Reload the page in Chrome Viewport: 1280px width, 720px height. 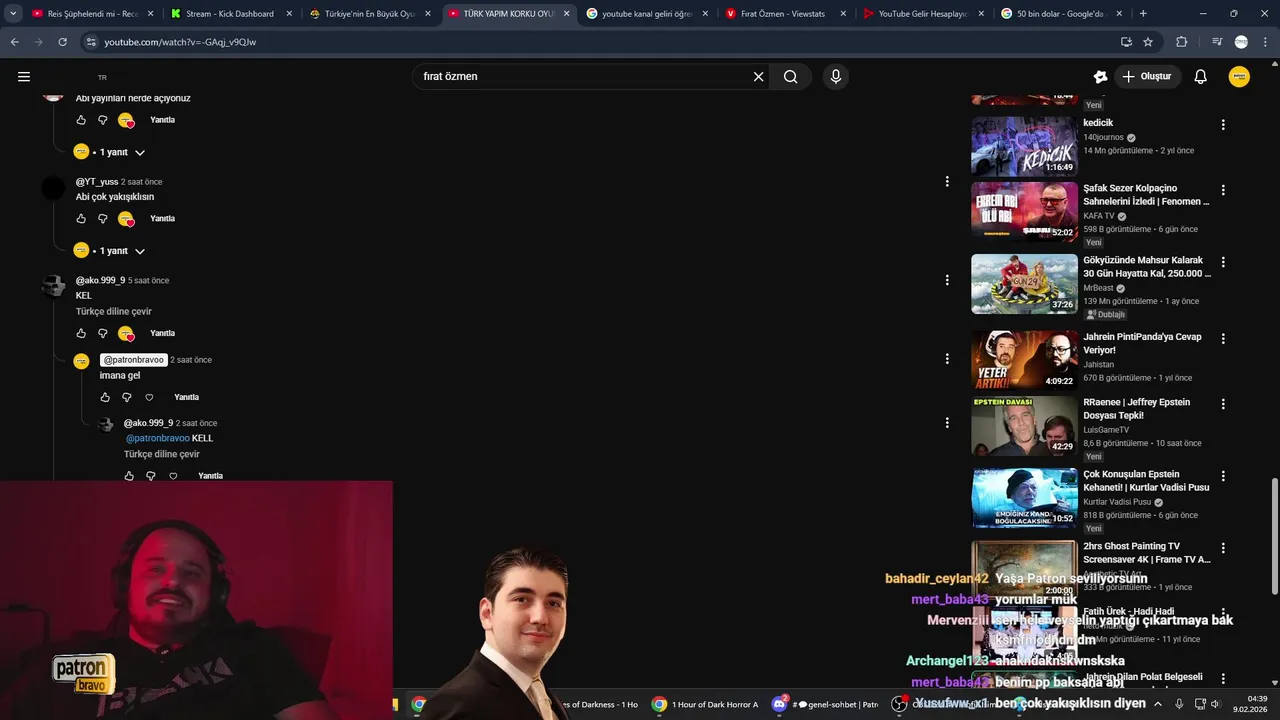click(x=62, y=42)
